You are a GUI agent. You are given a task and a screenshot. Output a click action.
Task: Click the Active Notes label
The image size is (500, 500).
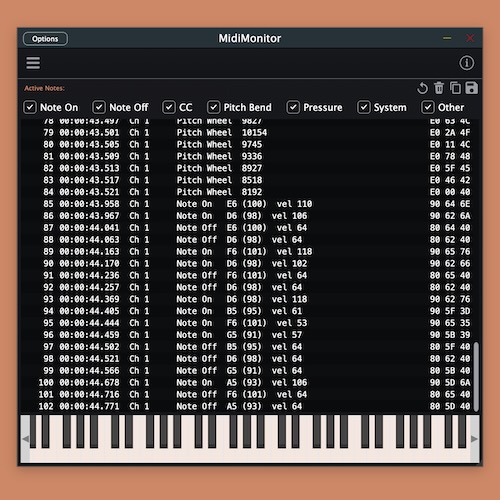pyautogui.click(x=44, y=88)
